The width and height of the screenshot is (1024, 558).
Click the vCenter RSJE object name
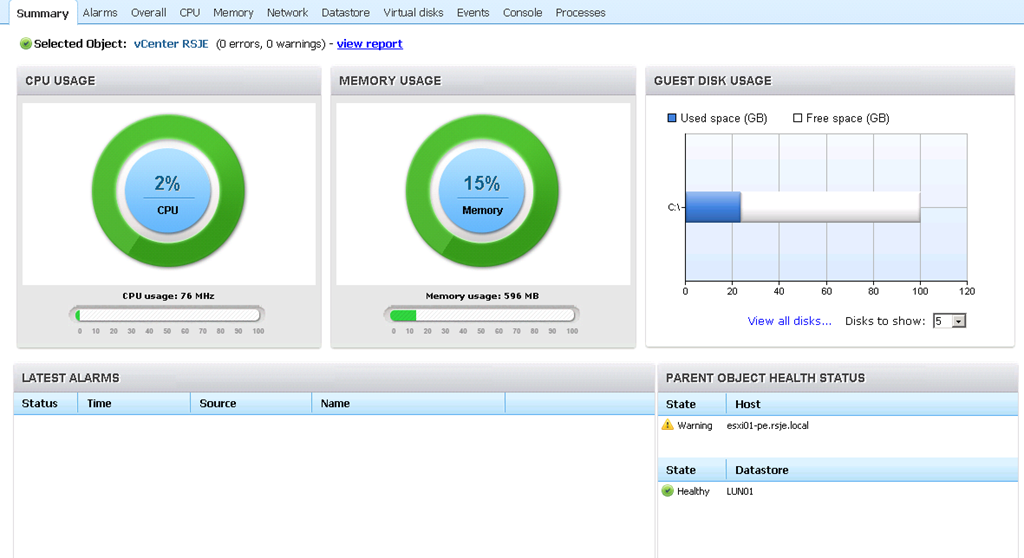tap(170, 44)
